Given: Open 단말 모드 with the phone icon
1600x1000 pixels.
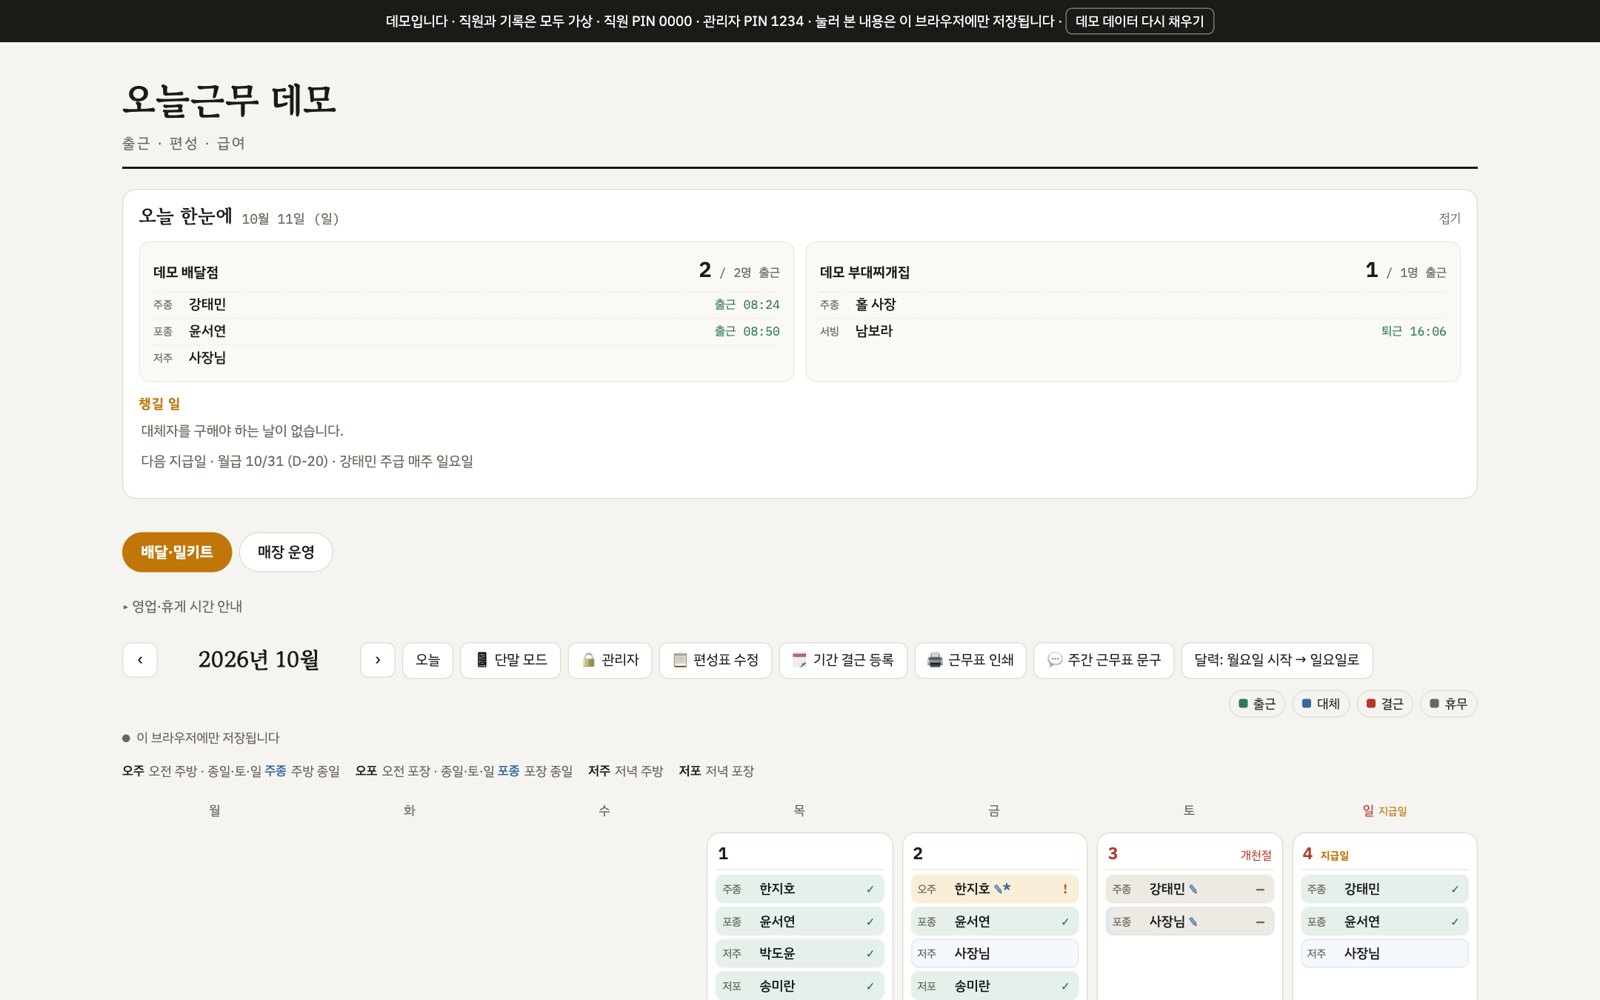Looking at the screenshot, I should [510, 660].
